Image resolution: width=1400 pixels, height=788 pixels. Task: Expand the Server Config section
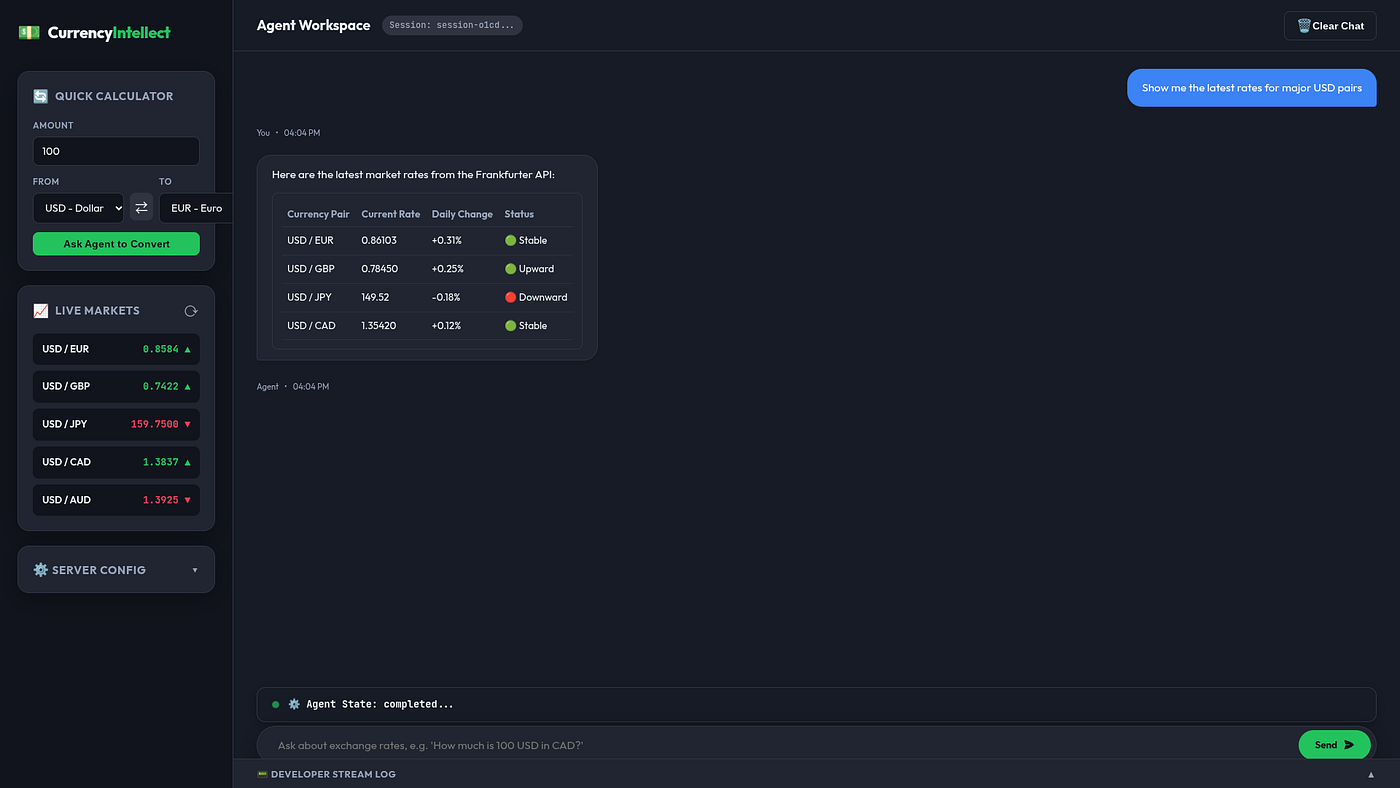(116, 570)
